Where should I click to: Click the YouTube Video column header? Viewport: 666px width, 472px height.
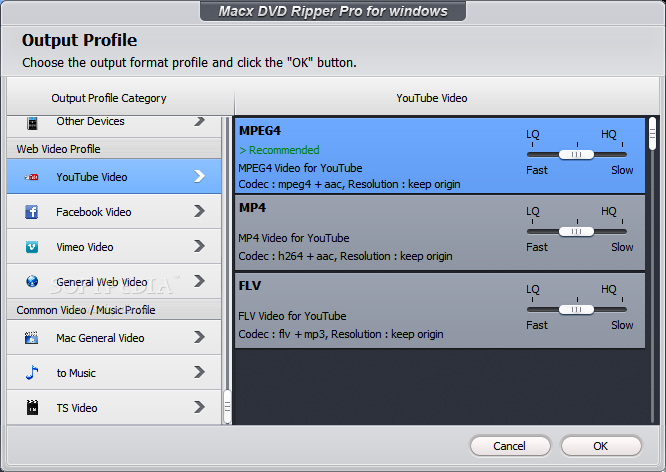pyautogui.click(x=432, y=98)
